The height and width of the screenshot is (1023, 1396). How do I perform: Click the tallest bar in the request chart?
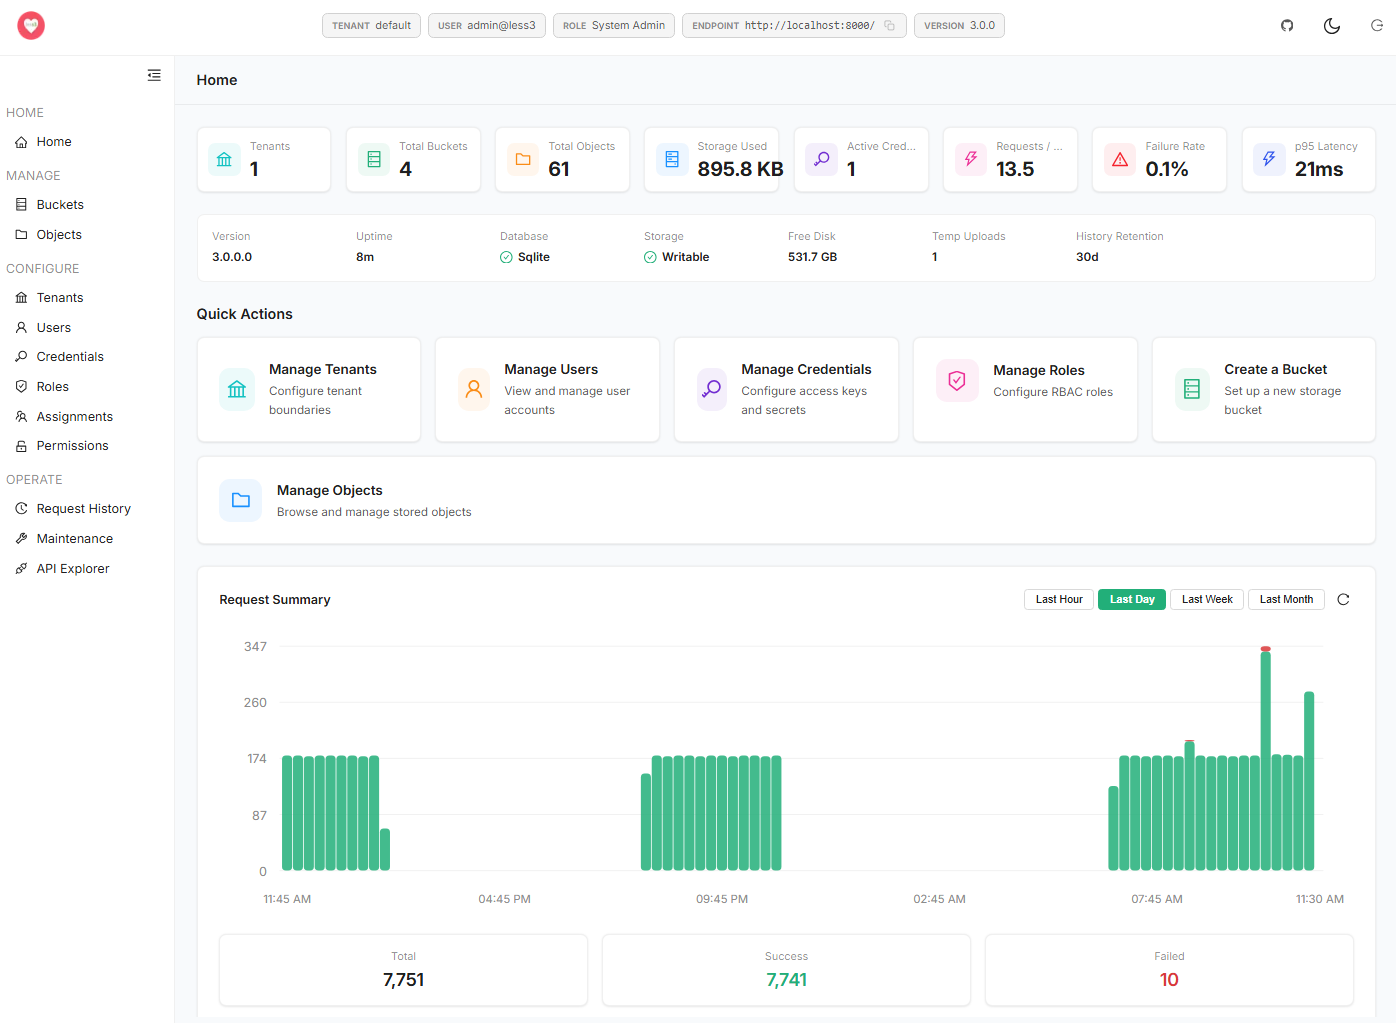pos(1266,759)
